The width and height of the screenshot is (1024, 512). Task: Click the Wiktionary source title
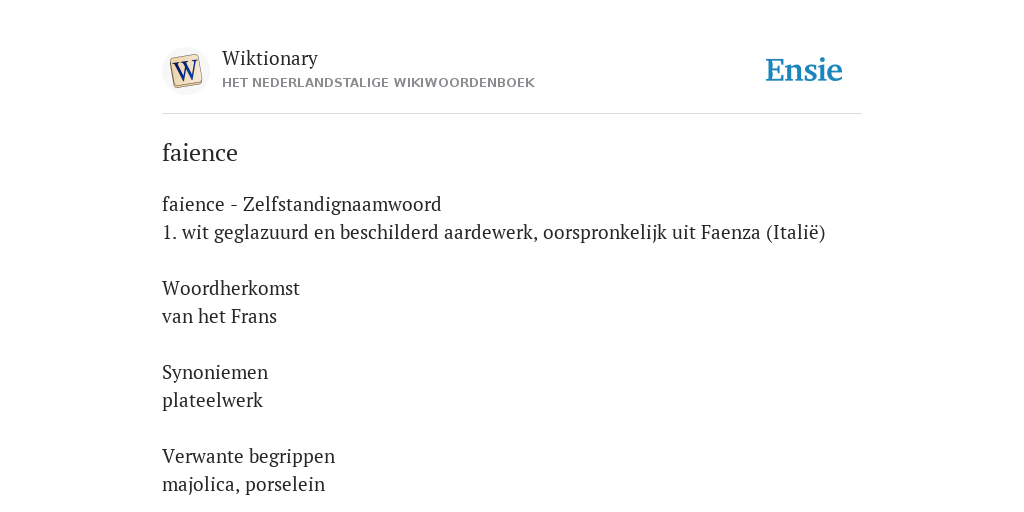270,58
